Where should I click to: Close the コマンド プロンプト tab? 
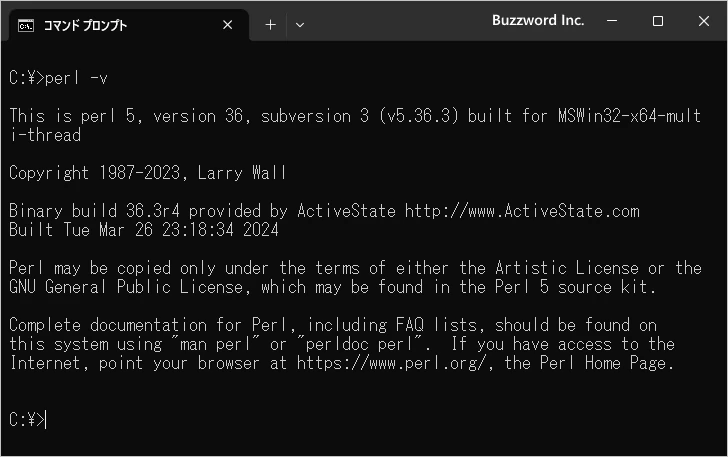tap(228, 25)
